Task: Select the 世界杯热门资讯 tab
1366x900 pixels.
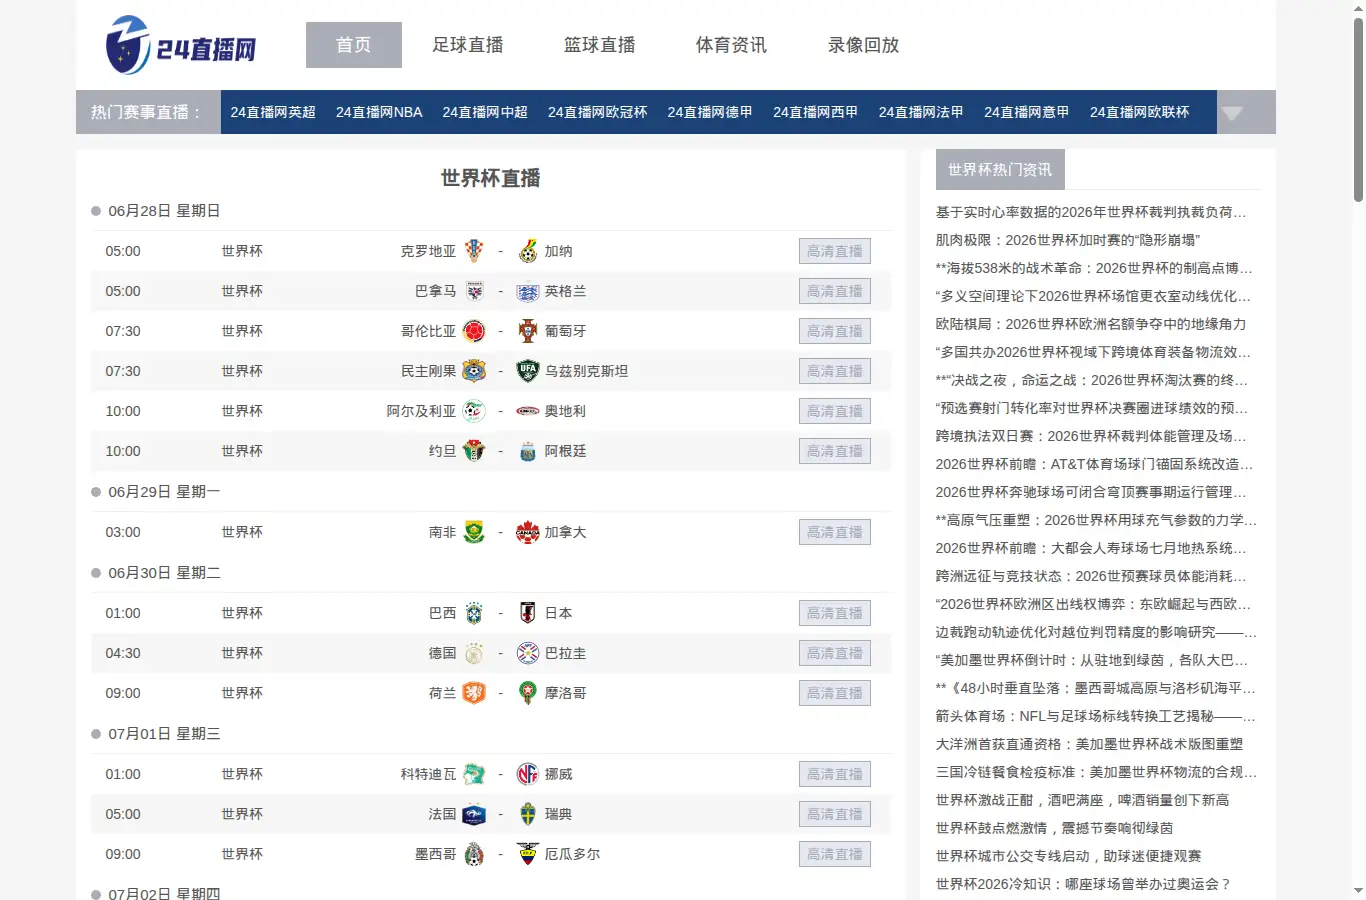Action: click(1000, 170)
